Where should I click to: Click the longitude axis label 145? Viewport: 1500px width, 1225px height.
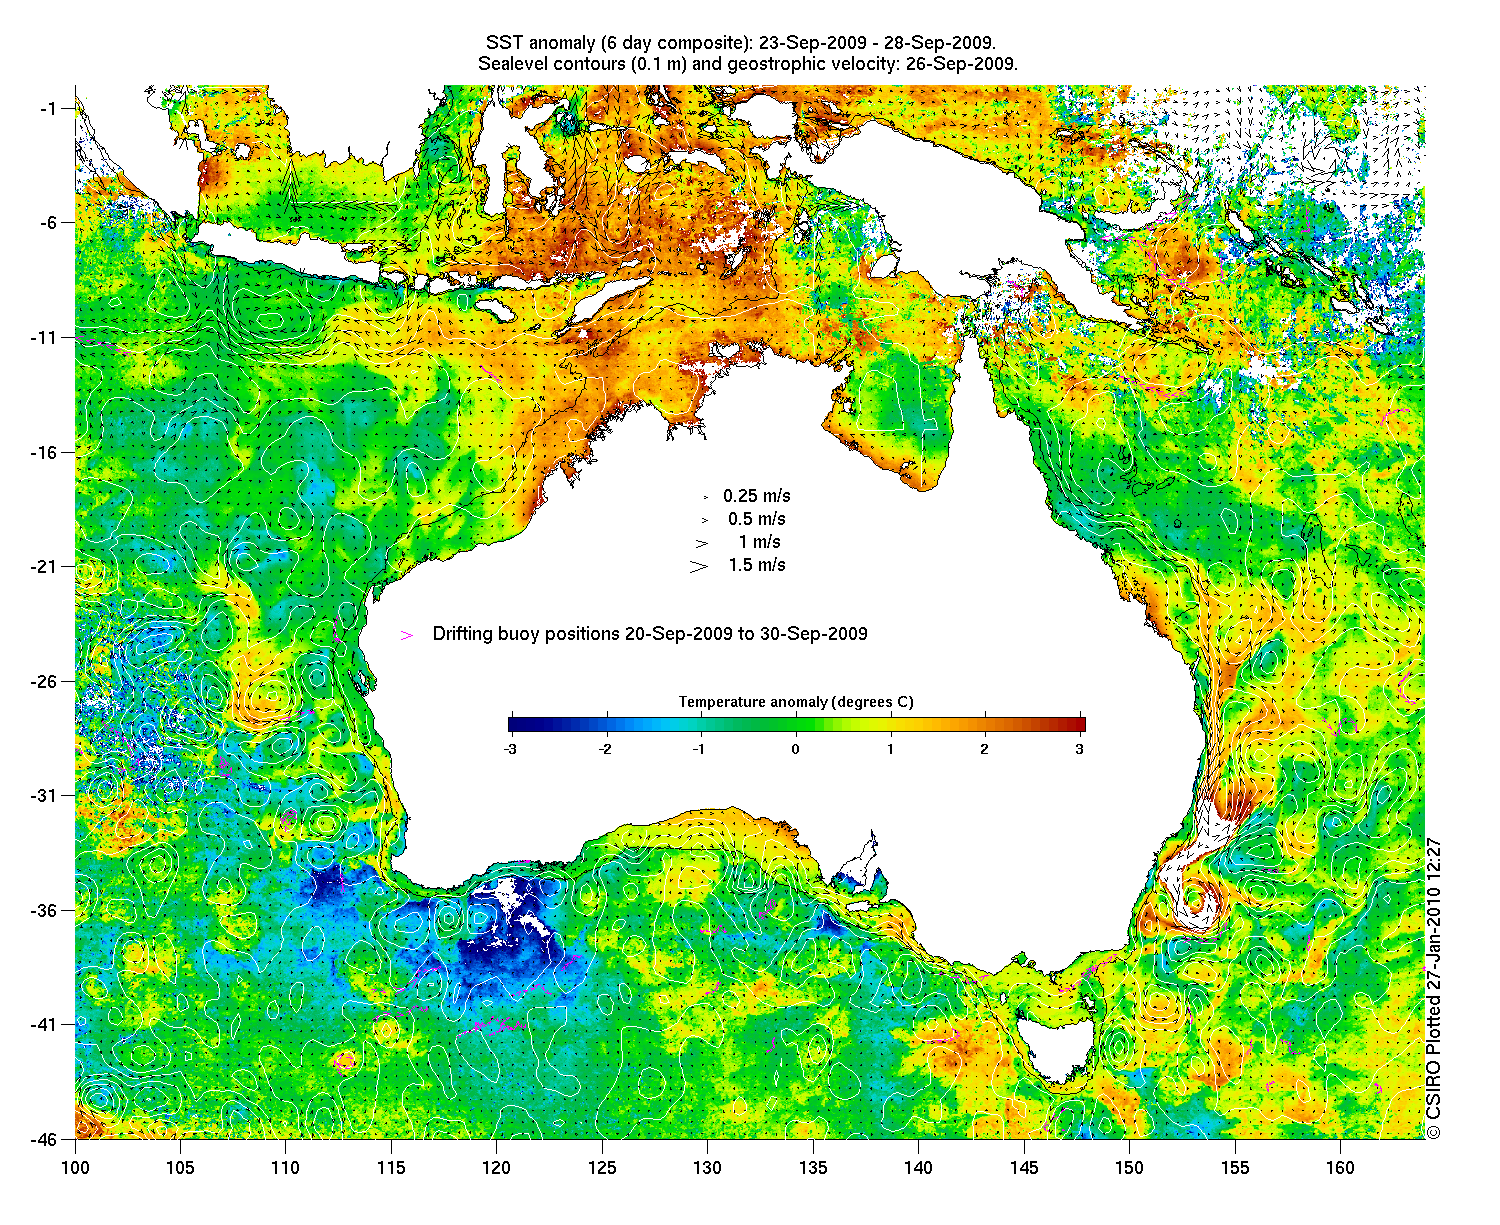click(1024, 1168)
